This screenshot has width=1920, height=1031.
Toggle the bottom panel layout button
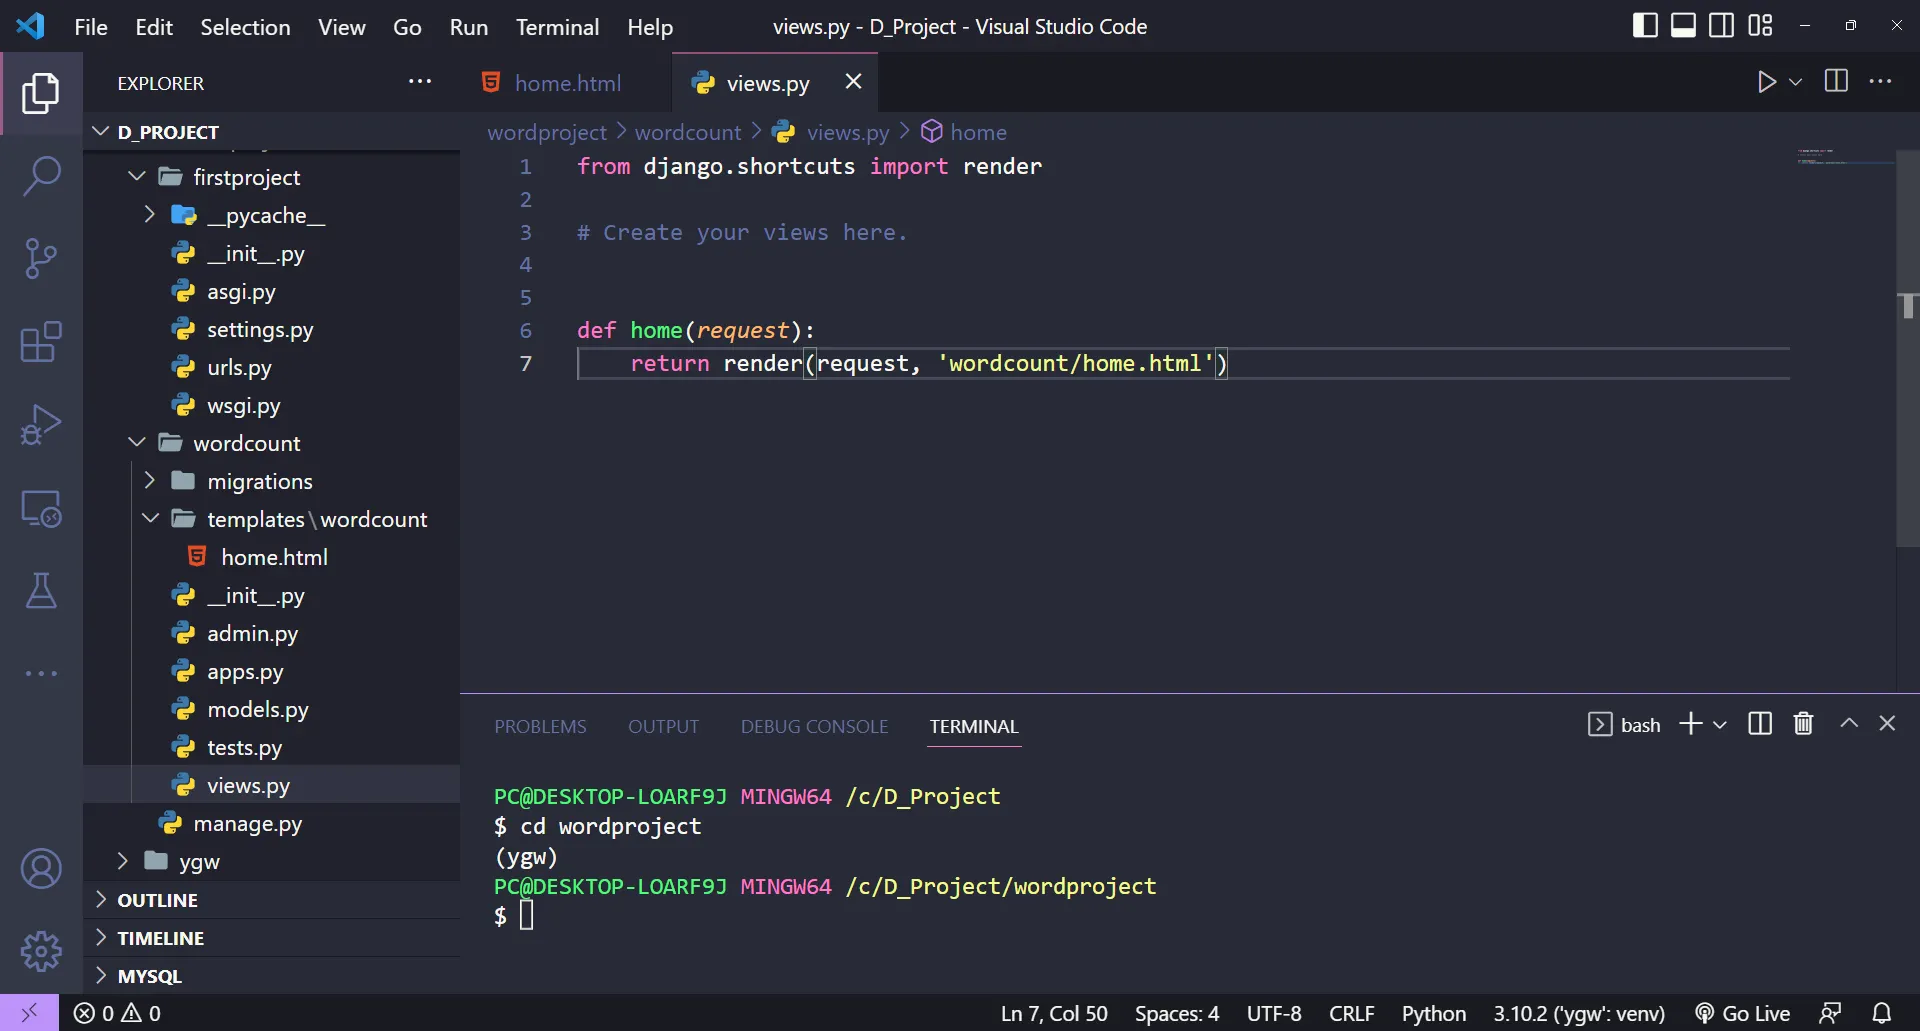tap(1683, 26)
